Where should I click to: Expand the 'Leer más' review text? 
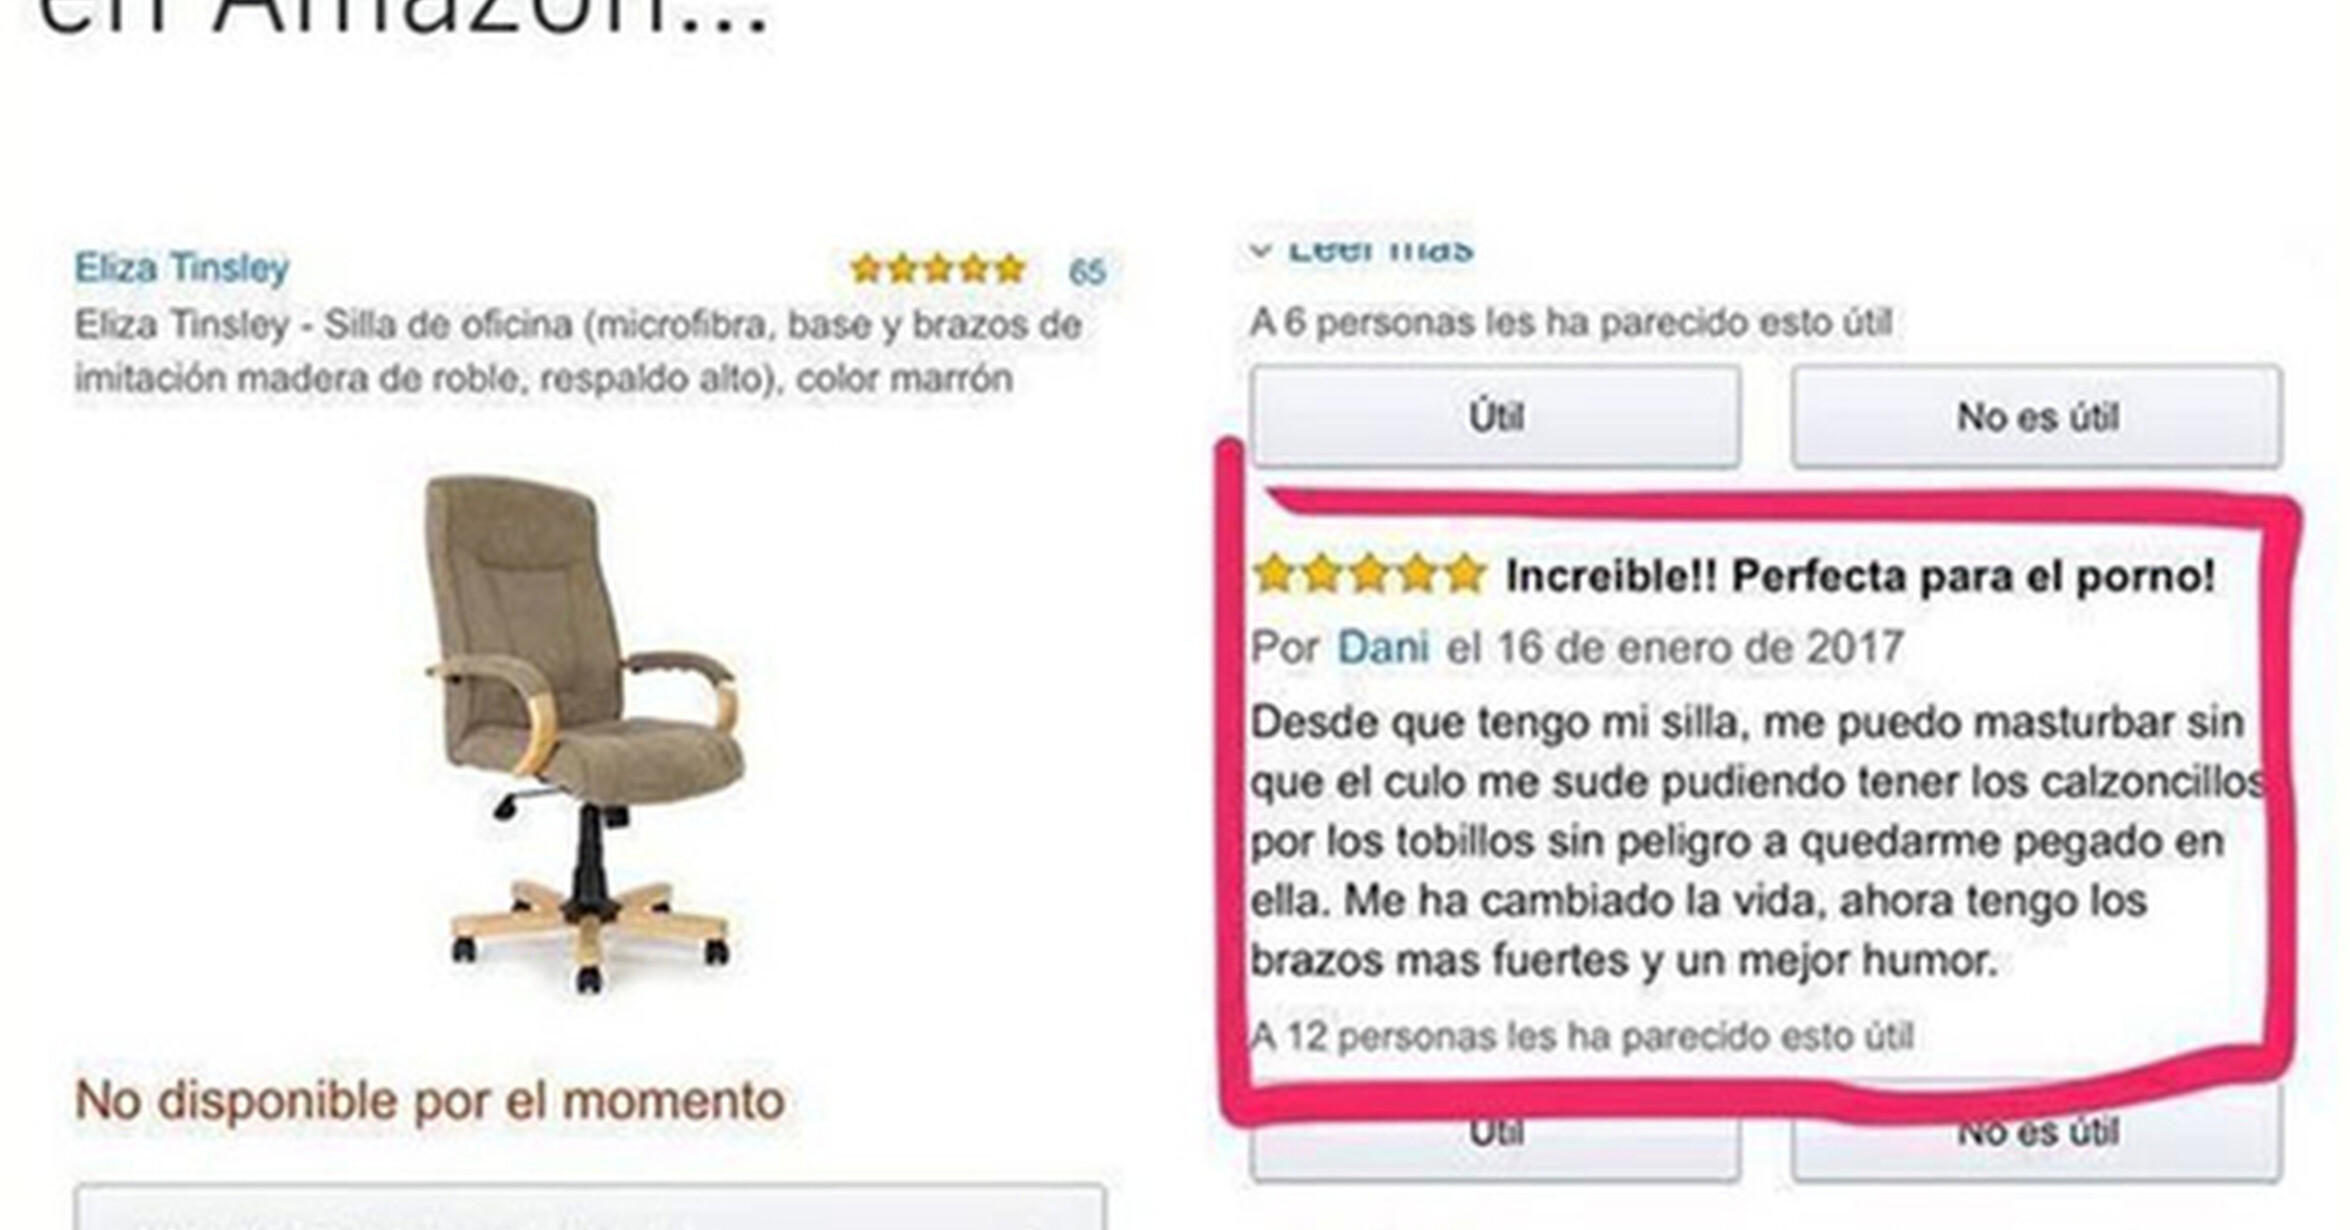[1380, 249]
